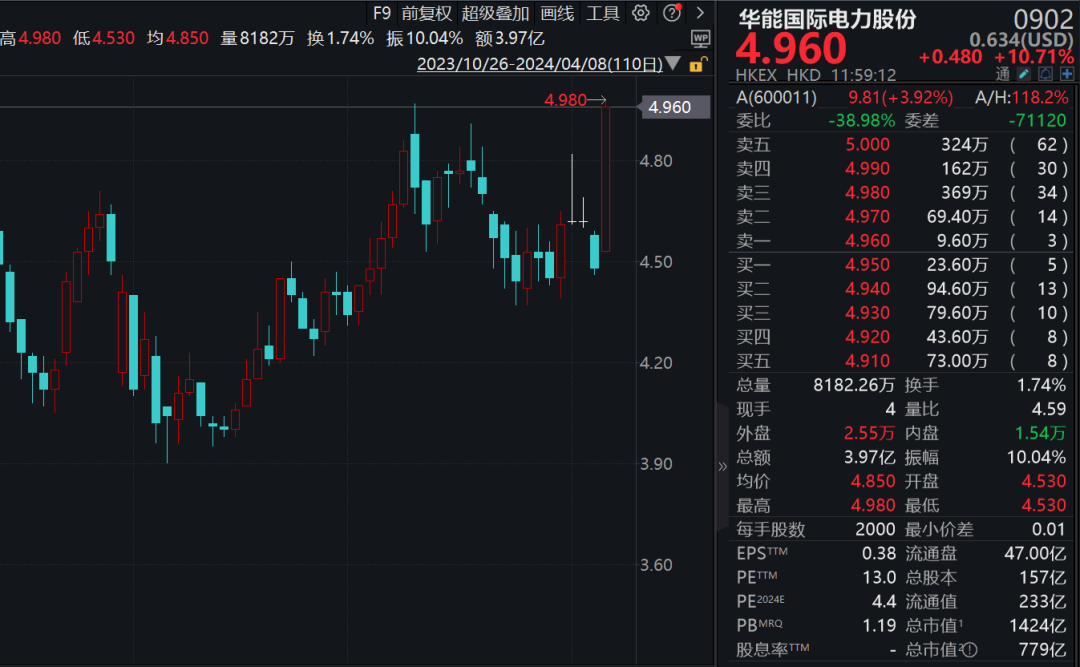
Task: Click the 0.634(USD) converted price
Action: 1021,40
